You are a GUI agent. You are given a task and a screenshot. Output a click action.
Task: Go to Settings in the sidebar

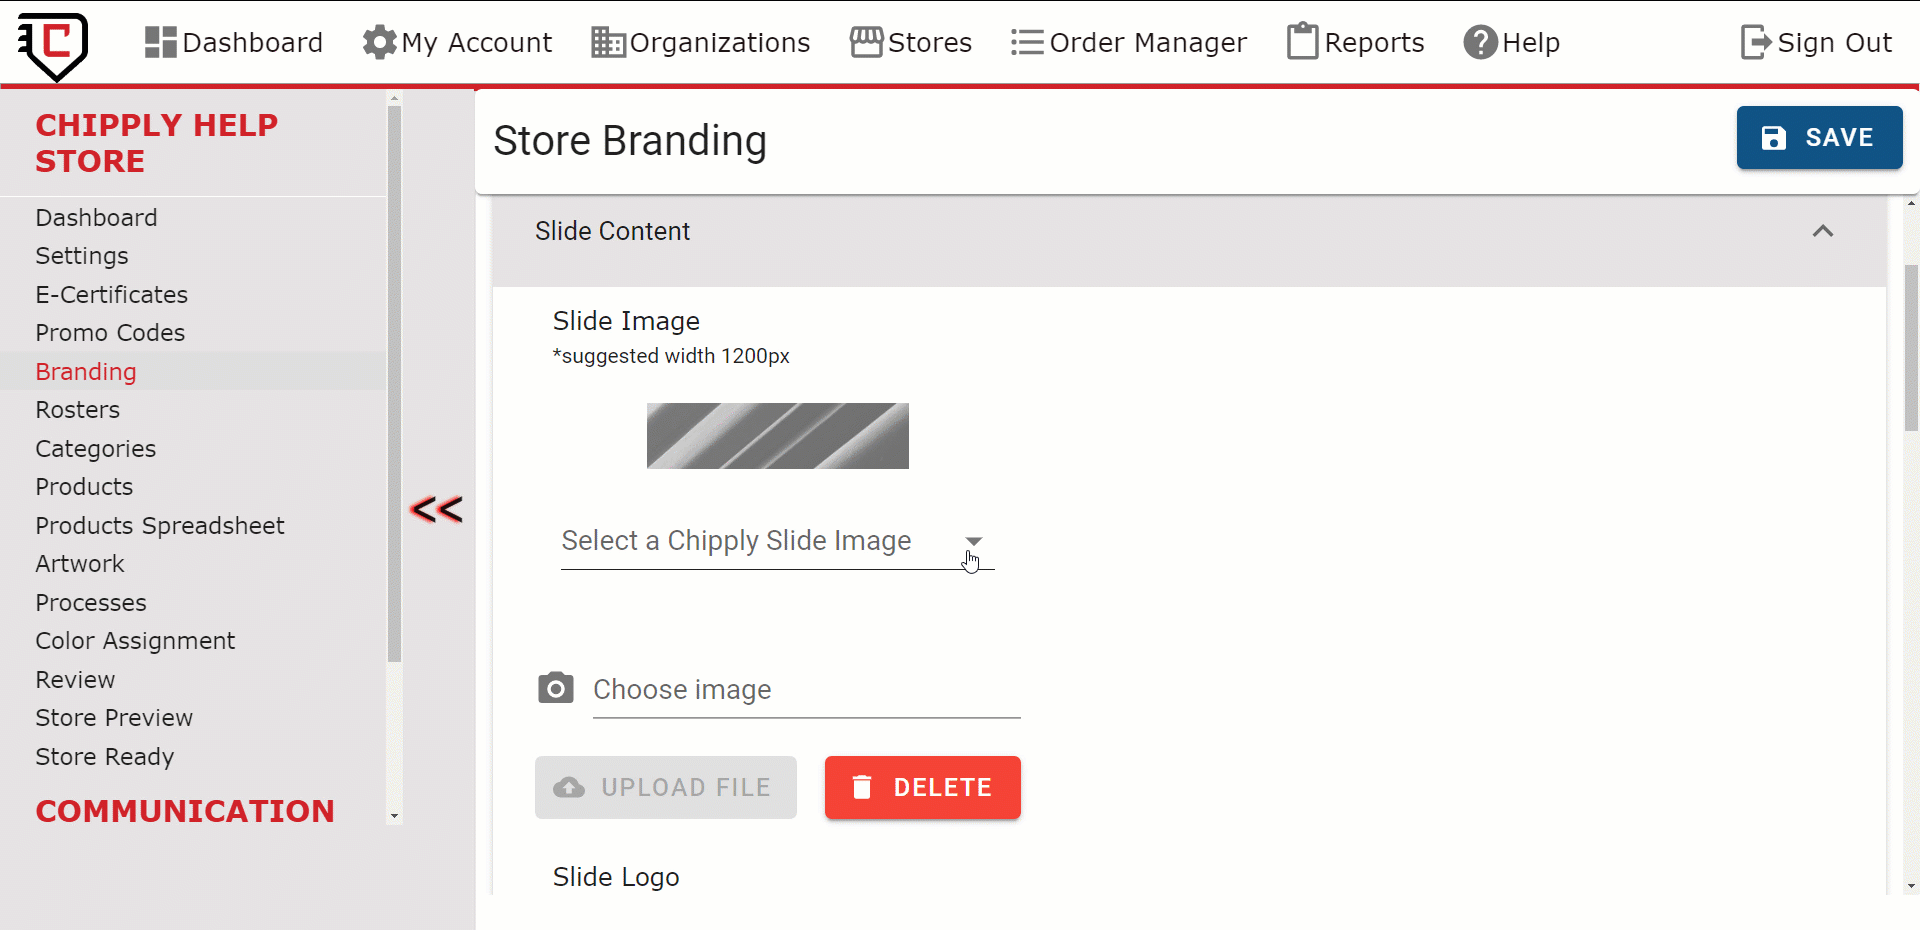click(82, 256)
